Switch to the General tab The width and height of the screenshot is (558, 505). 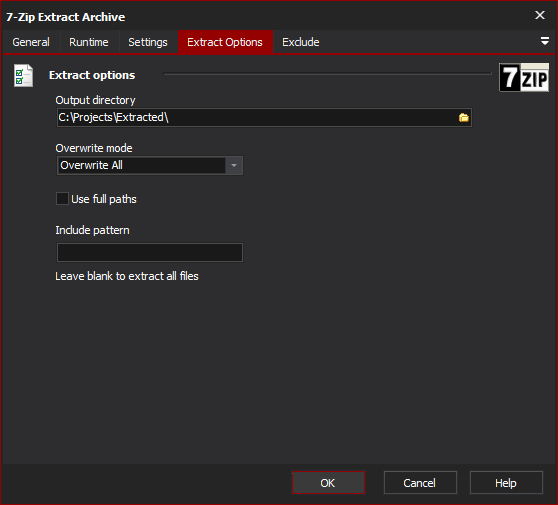coord(31,42)
